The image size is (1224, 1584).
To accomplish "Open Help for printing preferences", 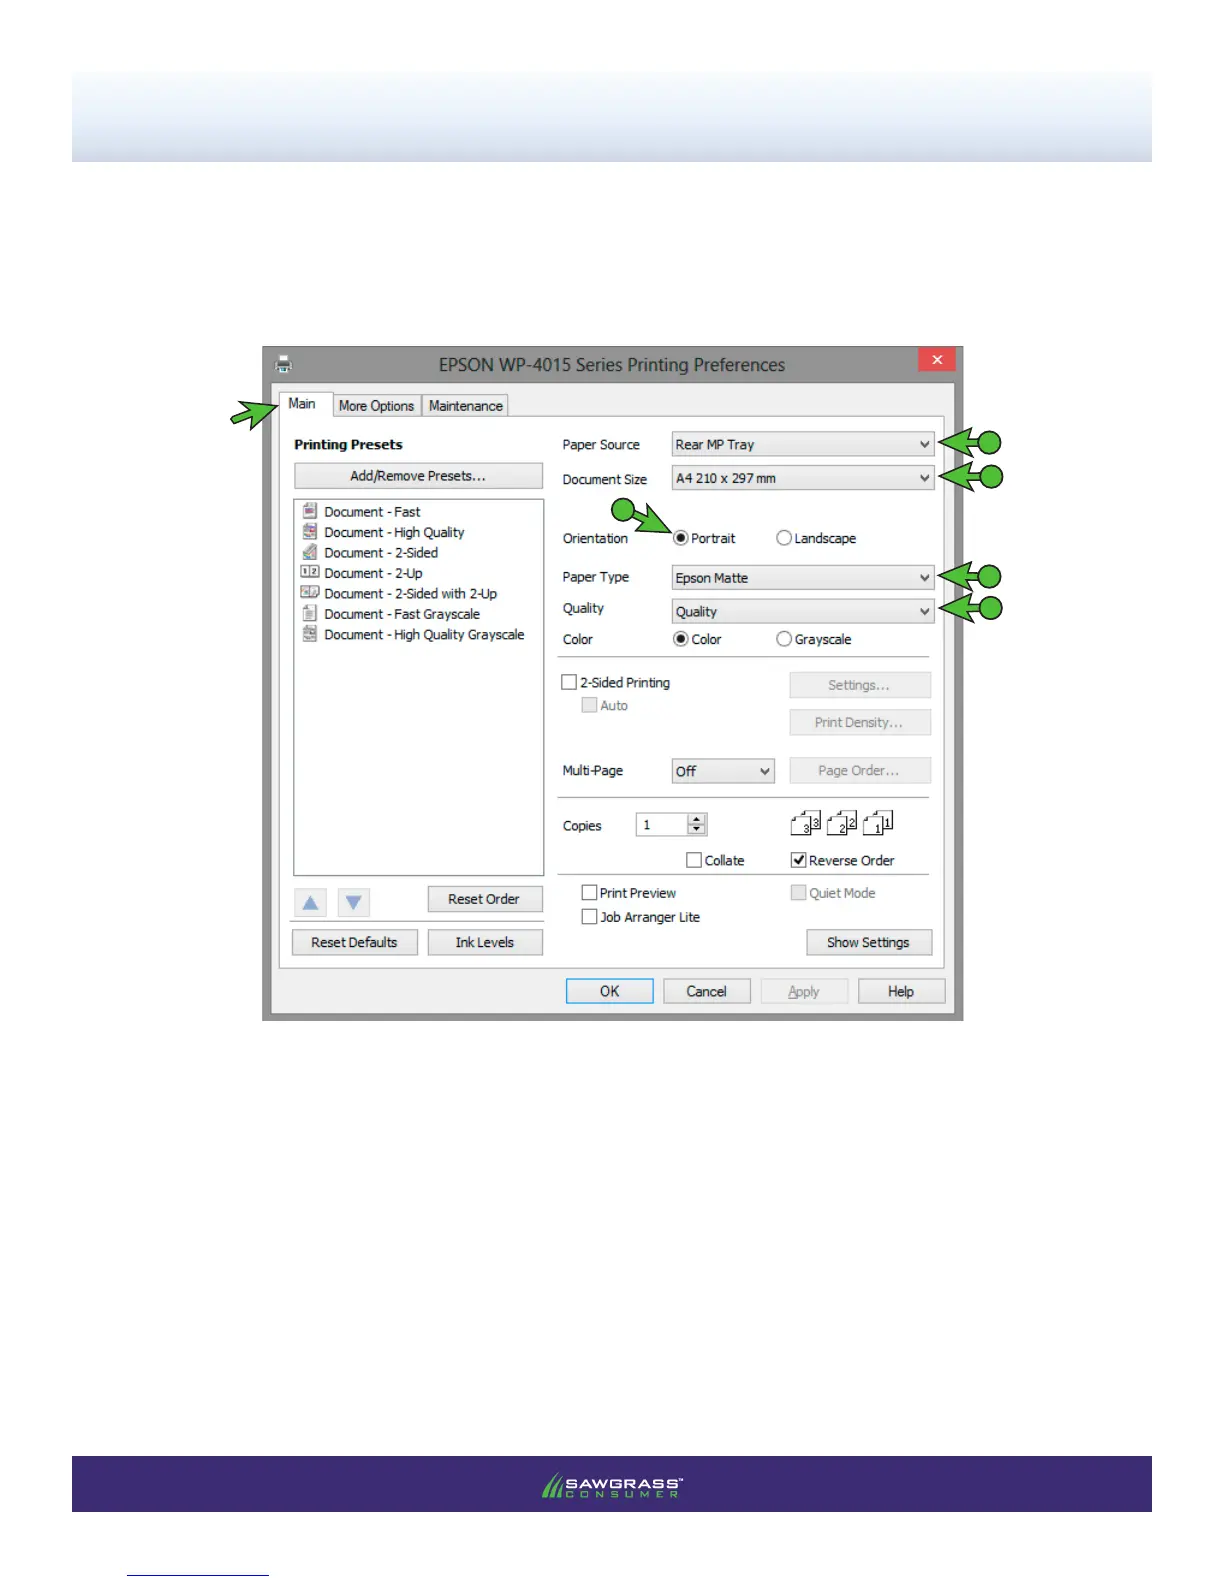I will 901,991.
